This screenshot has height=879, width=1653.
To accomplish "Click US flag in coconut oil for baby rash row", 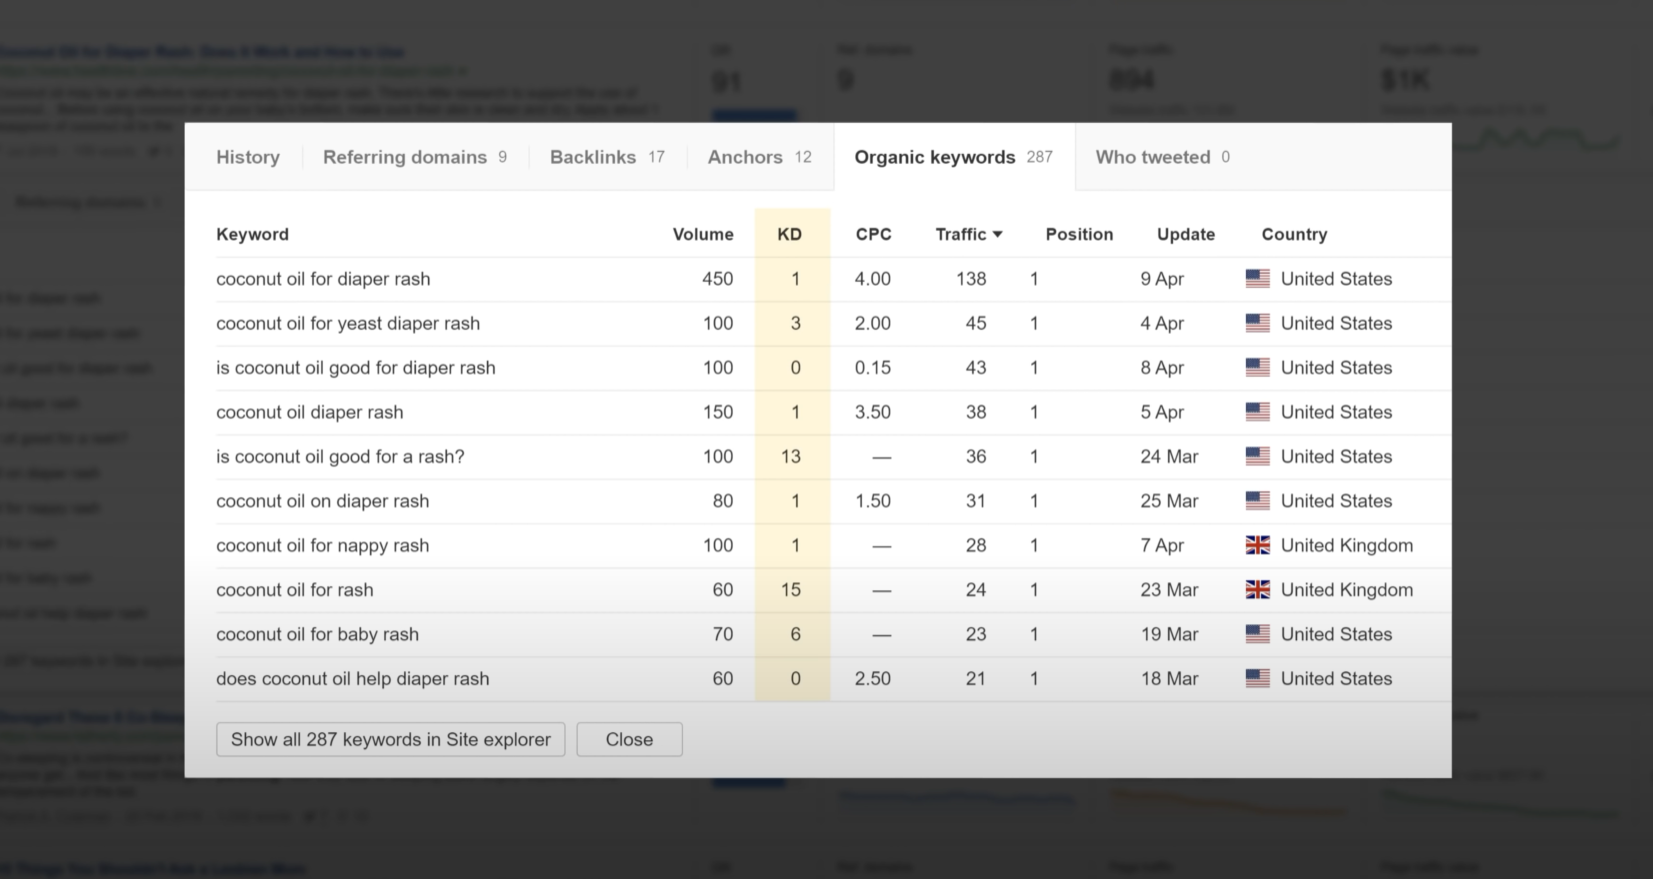I will (x=1257, y=634).
